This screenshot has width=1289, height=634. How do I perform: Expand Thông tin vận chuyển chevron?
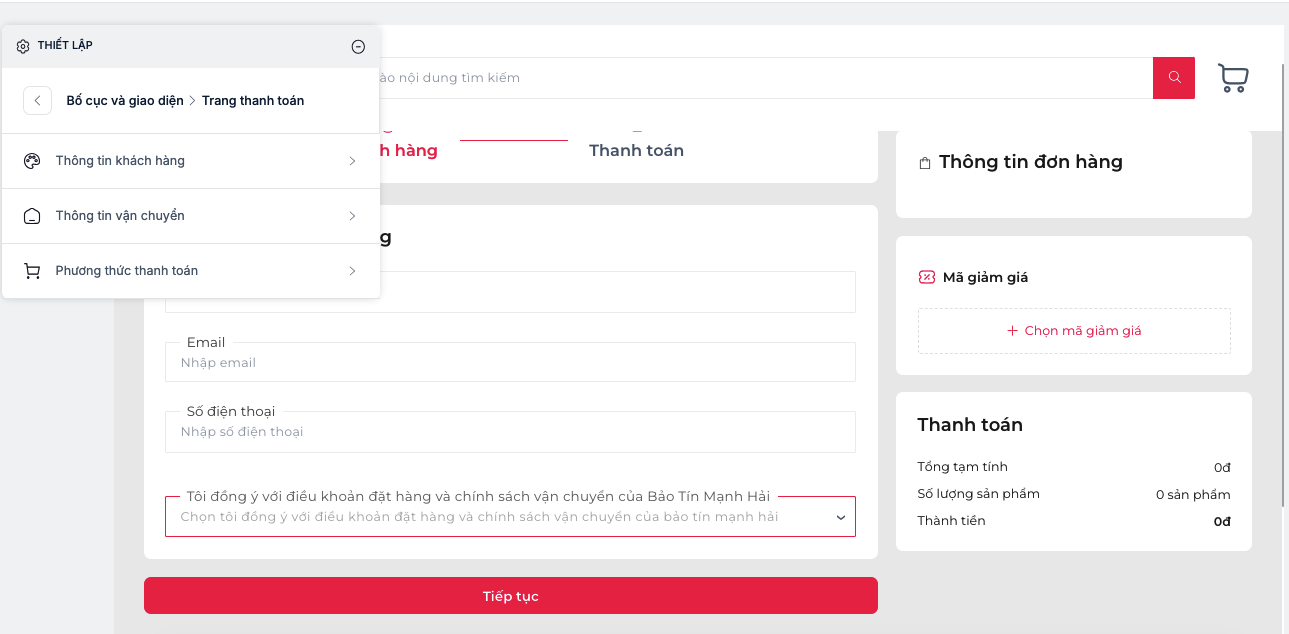pos(352,216)
